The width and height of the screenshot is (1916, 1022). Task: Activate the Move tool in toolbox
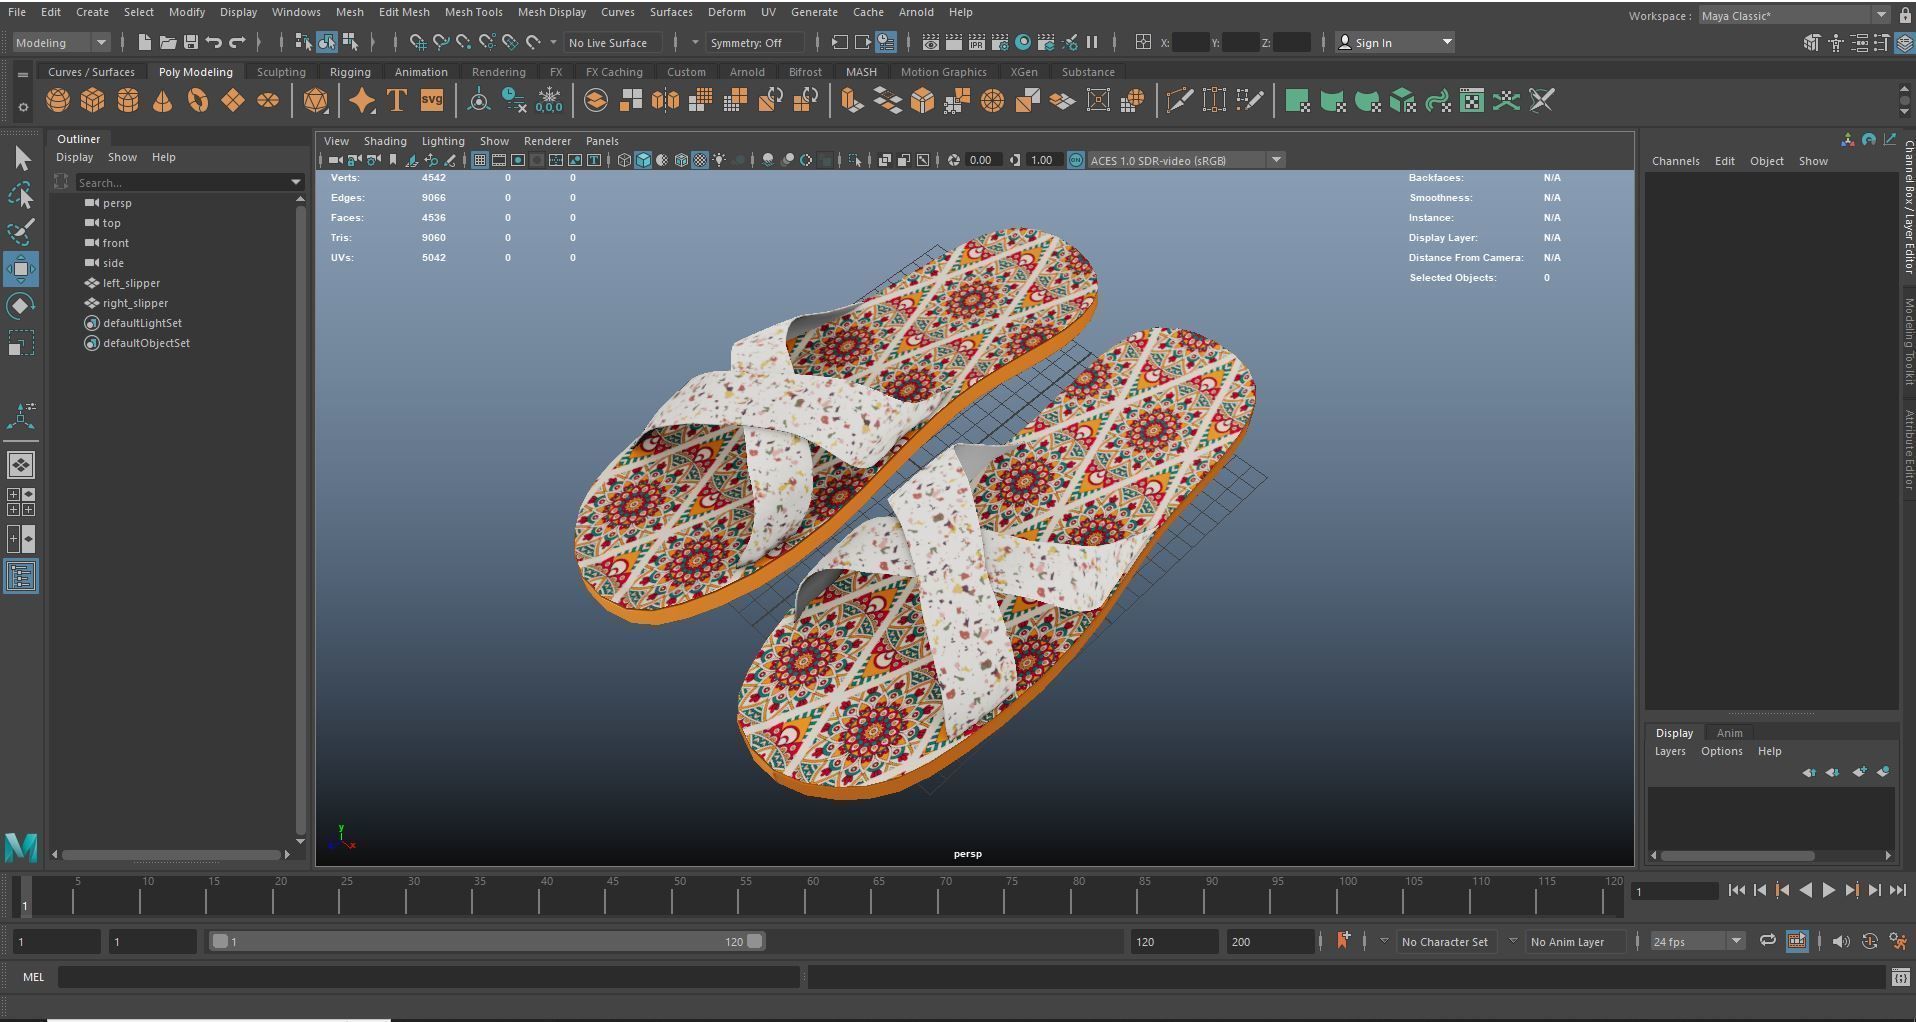pyautogui.click(x=21, y=269)
